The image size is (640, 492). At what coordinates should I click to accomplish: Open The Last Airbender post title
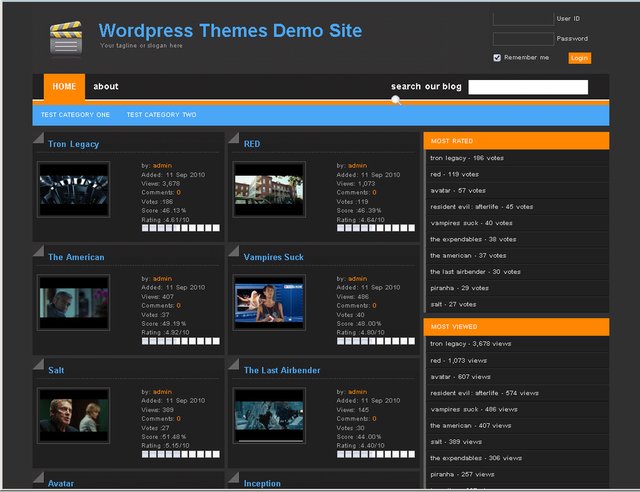point(282,370)
